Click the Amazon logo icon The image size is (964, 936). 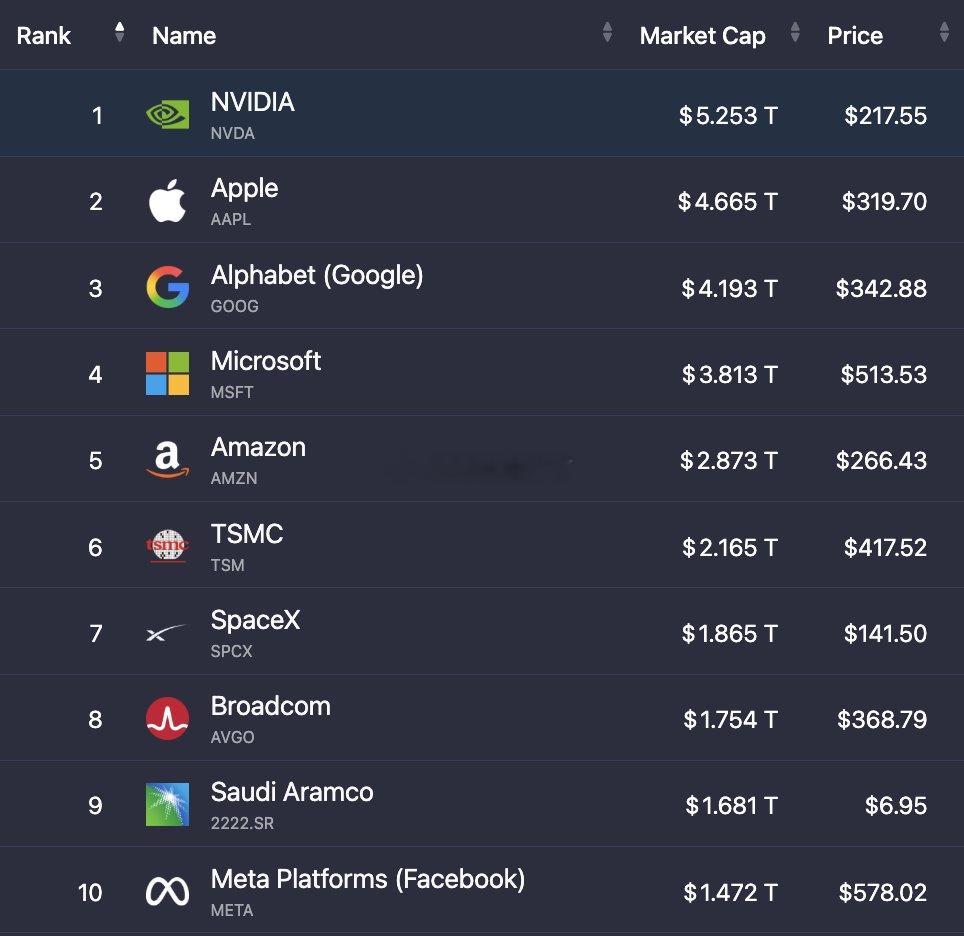(x=167, y=460)
